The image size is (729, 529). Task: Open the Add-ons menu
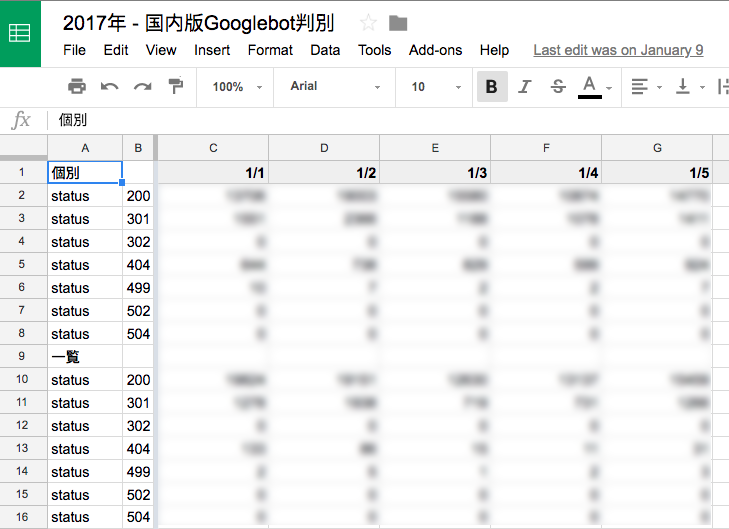(435, 50)
